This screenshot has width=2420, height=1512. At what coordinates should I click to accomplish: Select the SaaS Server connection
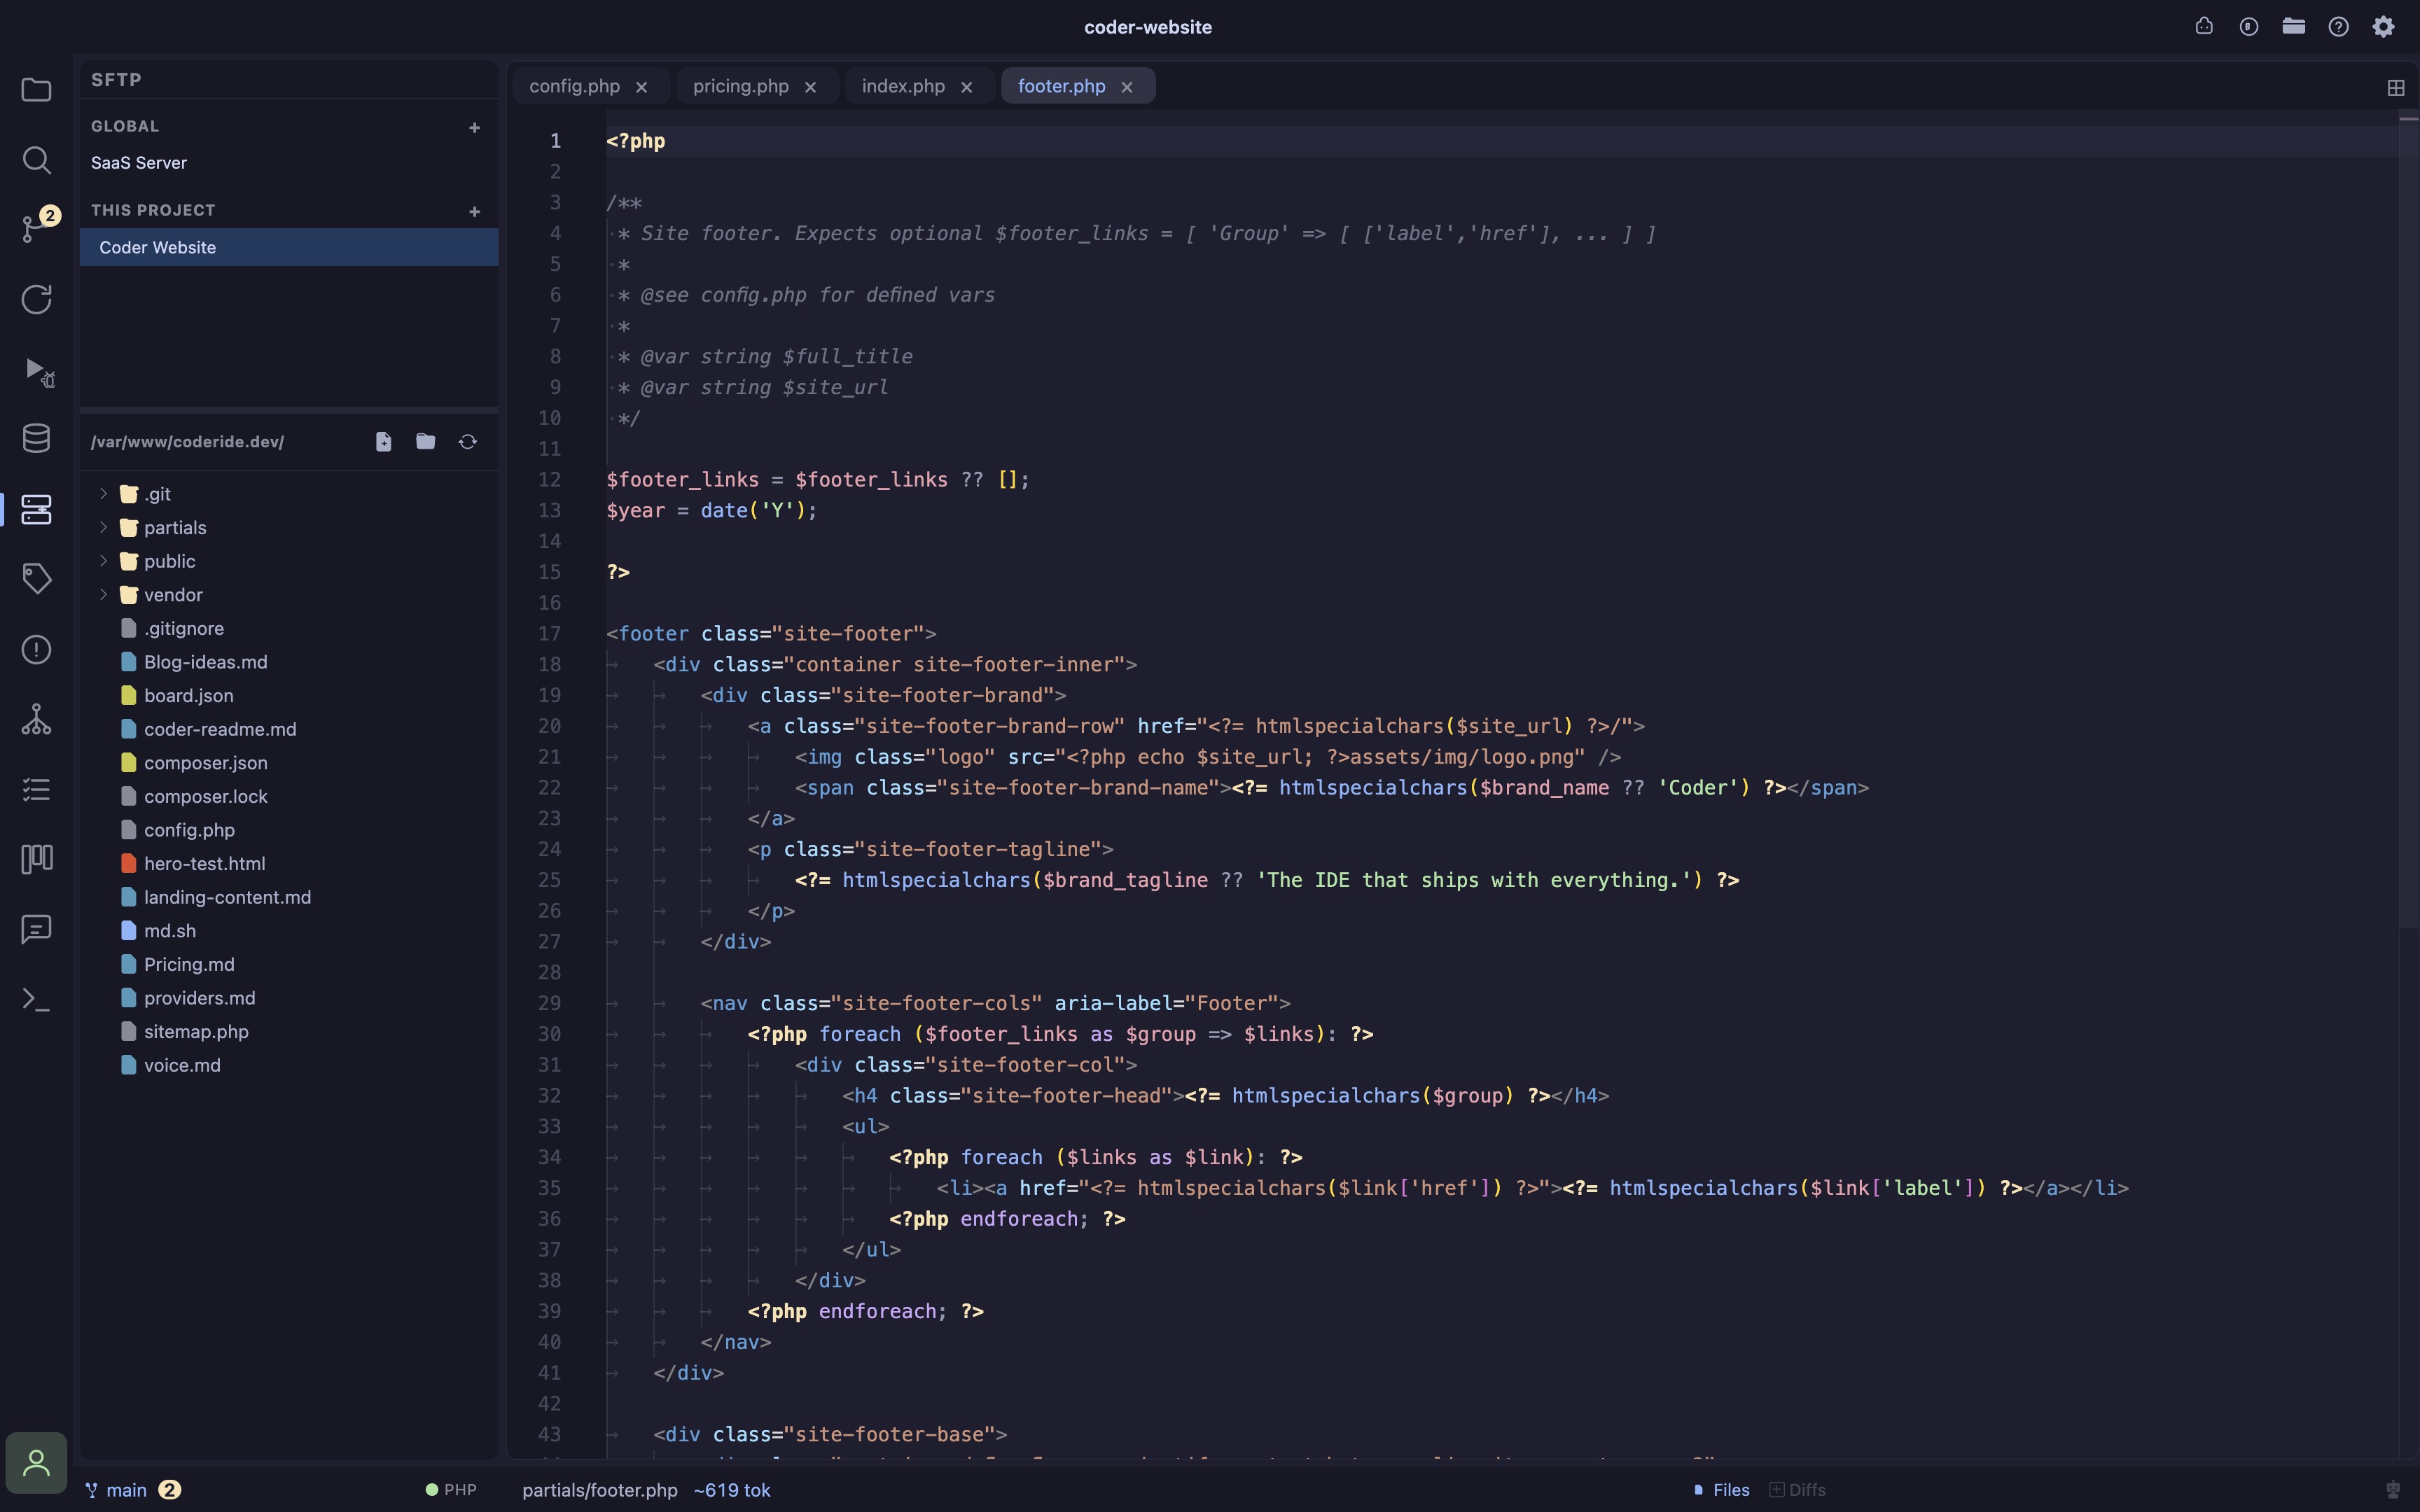click(289, 163)
